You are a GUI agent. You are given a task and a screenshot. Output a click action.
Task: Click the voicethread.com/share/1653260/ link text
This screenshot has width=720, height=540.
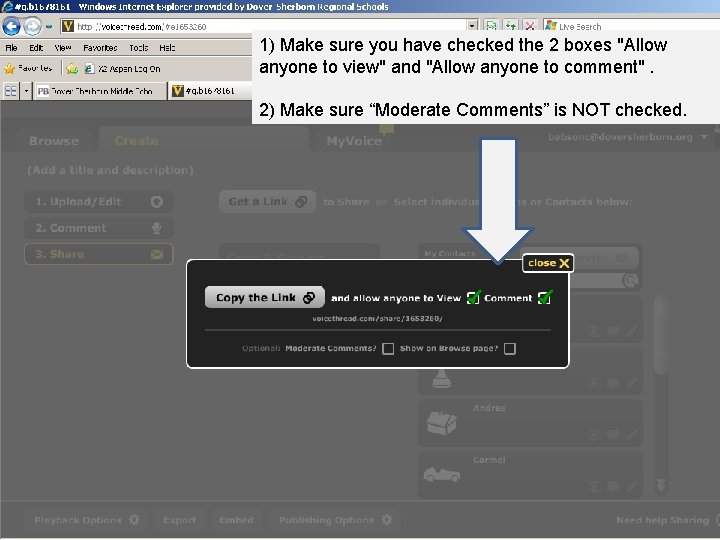click(377, 318)
